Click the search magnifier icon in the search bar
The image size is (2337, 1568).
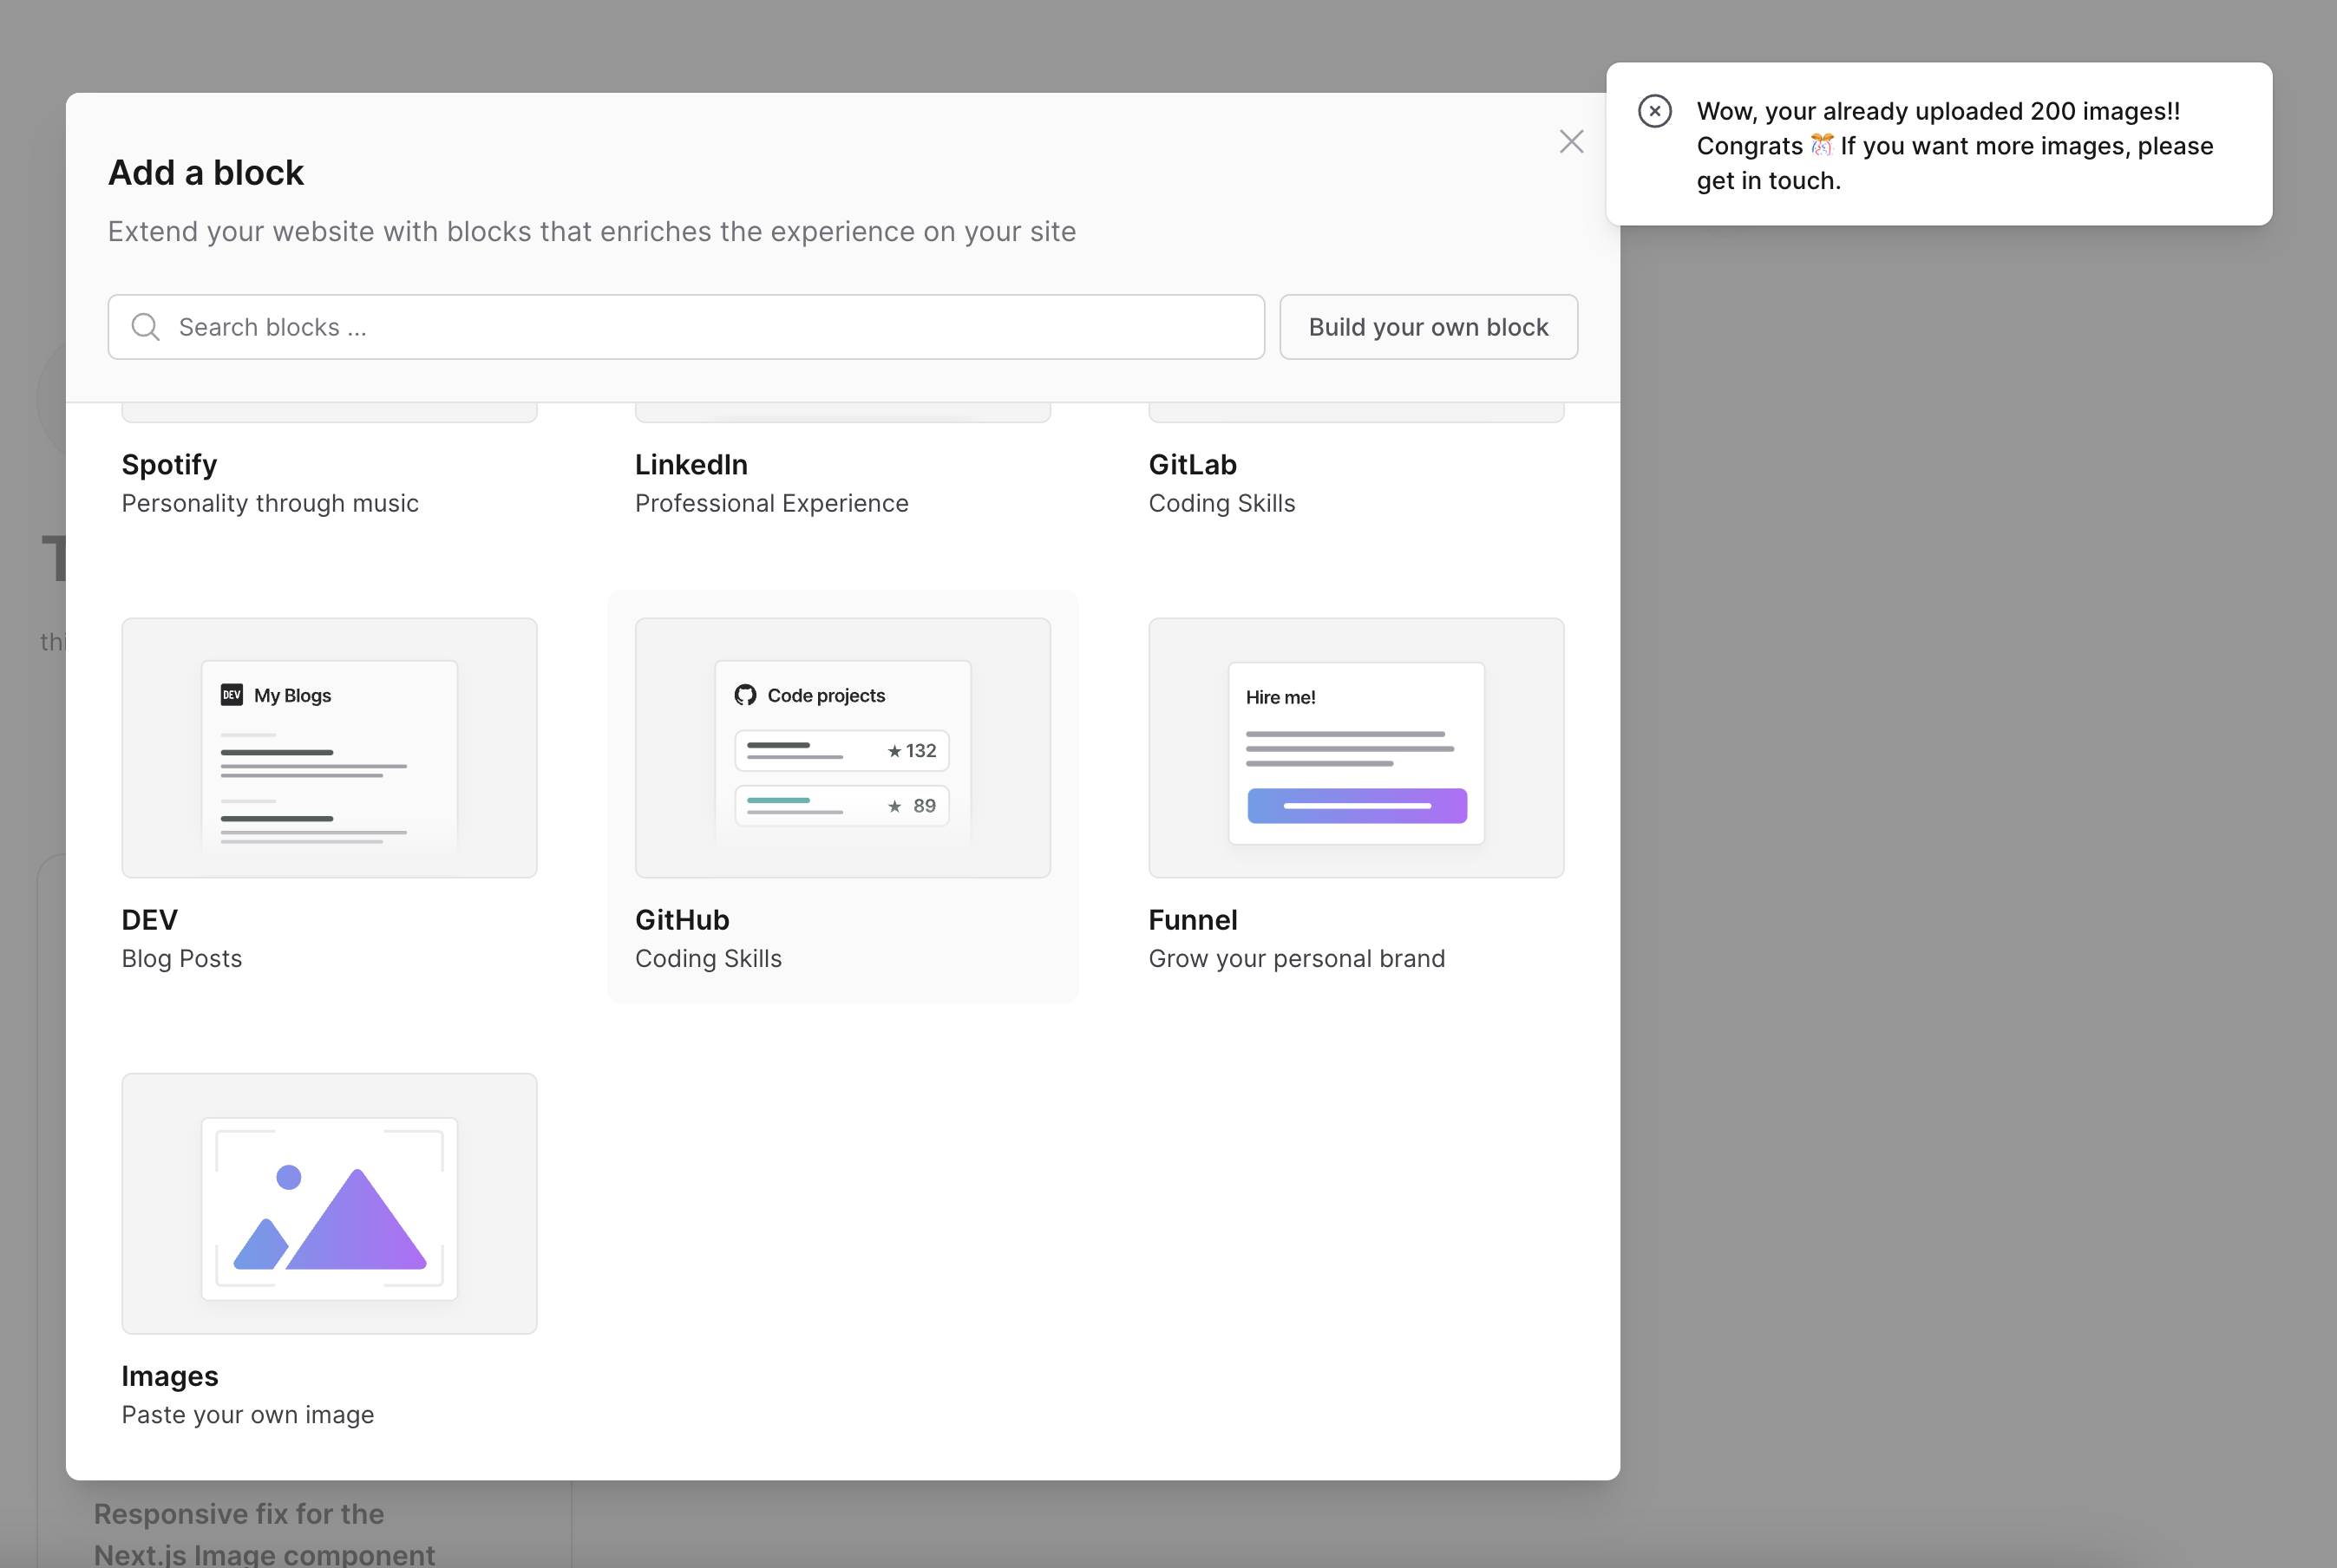click(x=145, y=327)
